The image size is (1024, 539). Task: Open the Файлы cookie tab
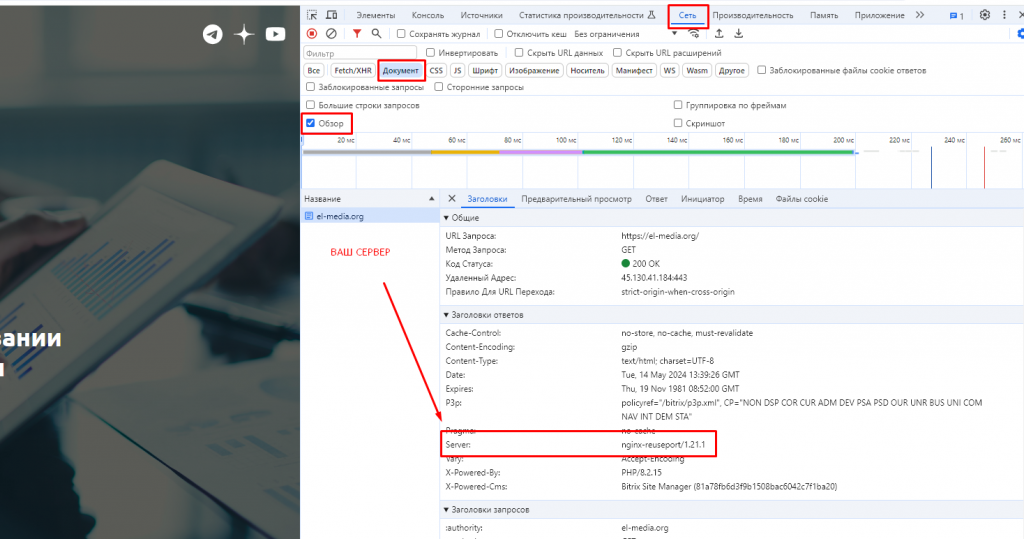tap(801, 199)
